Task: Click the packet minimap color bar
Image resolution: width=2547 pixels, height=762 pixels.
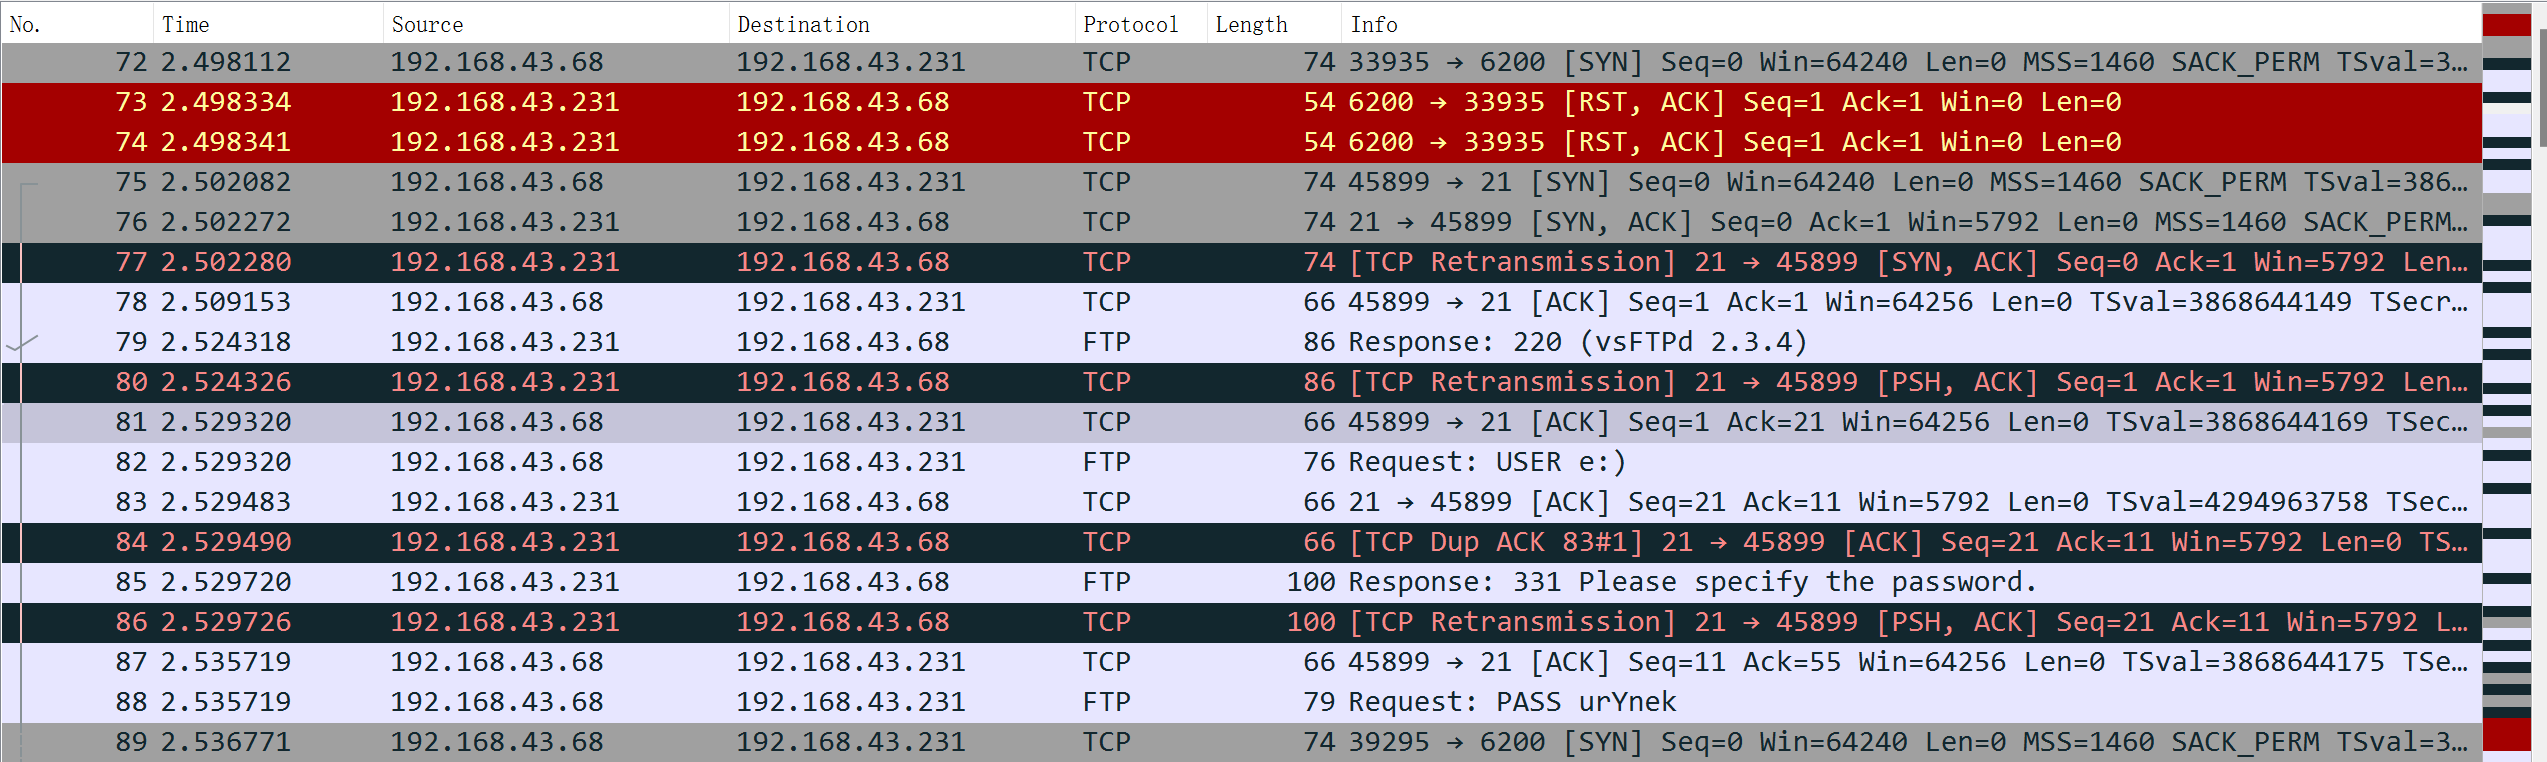Action: (2507, 384)
